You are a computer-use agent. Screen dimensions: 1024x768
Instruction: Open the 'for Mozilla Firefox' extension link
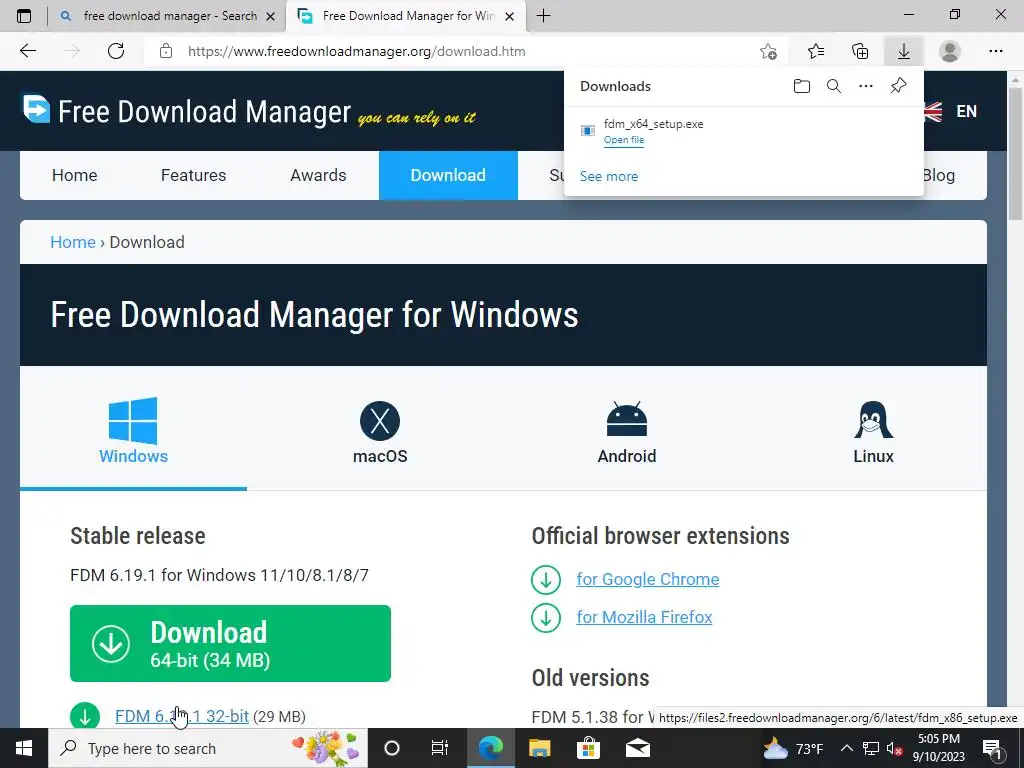coord(644,617)
